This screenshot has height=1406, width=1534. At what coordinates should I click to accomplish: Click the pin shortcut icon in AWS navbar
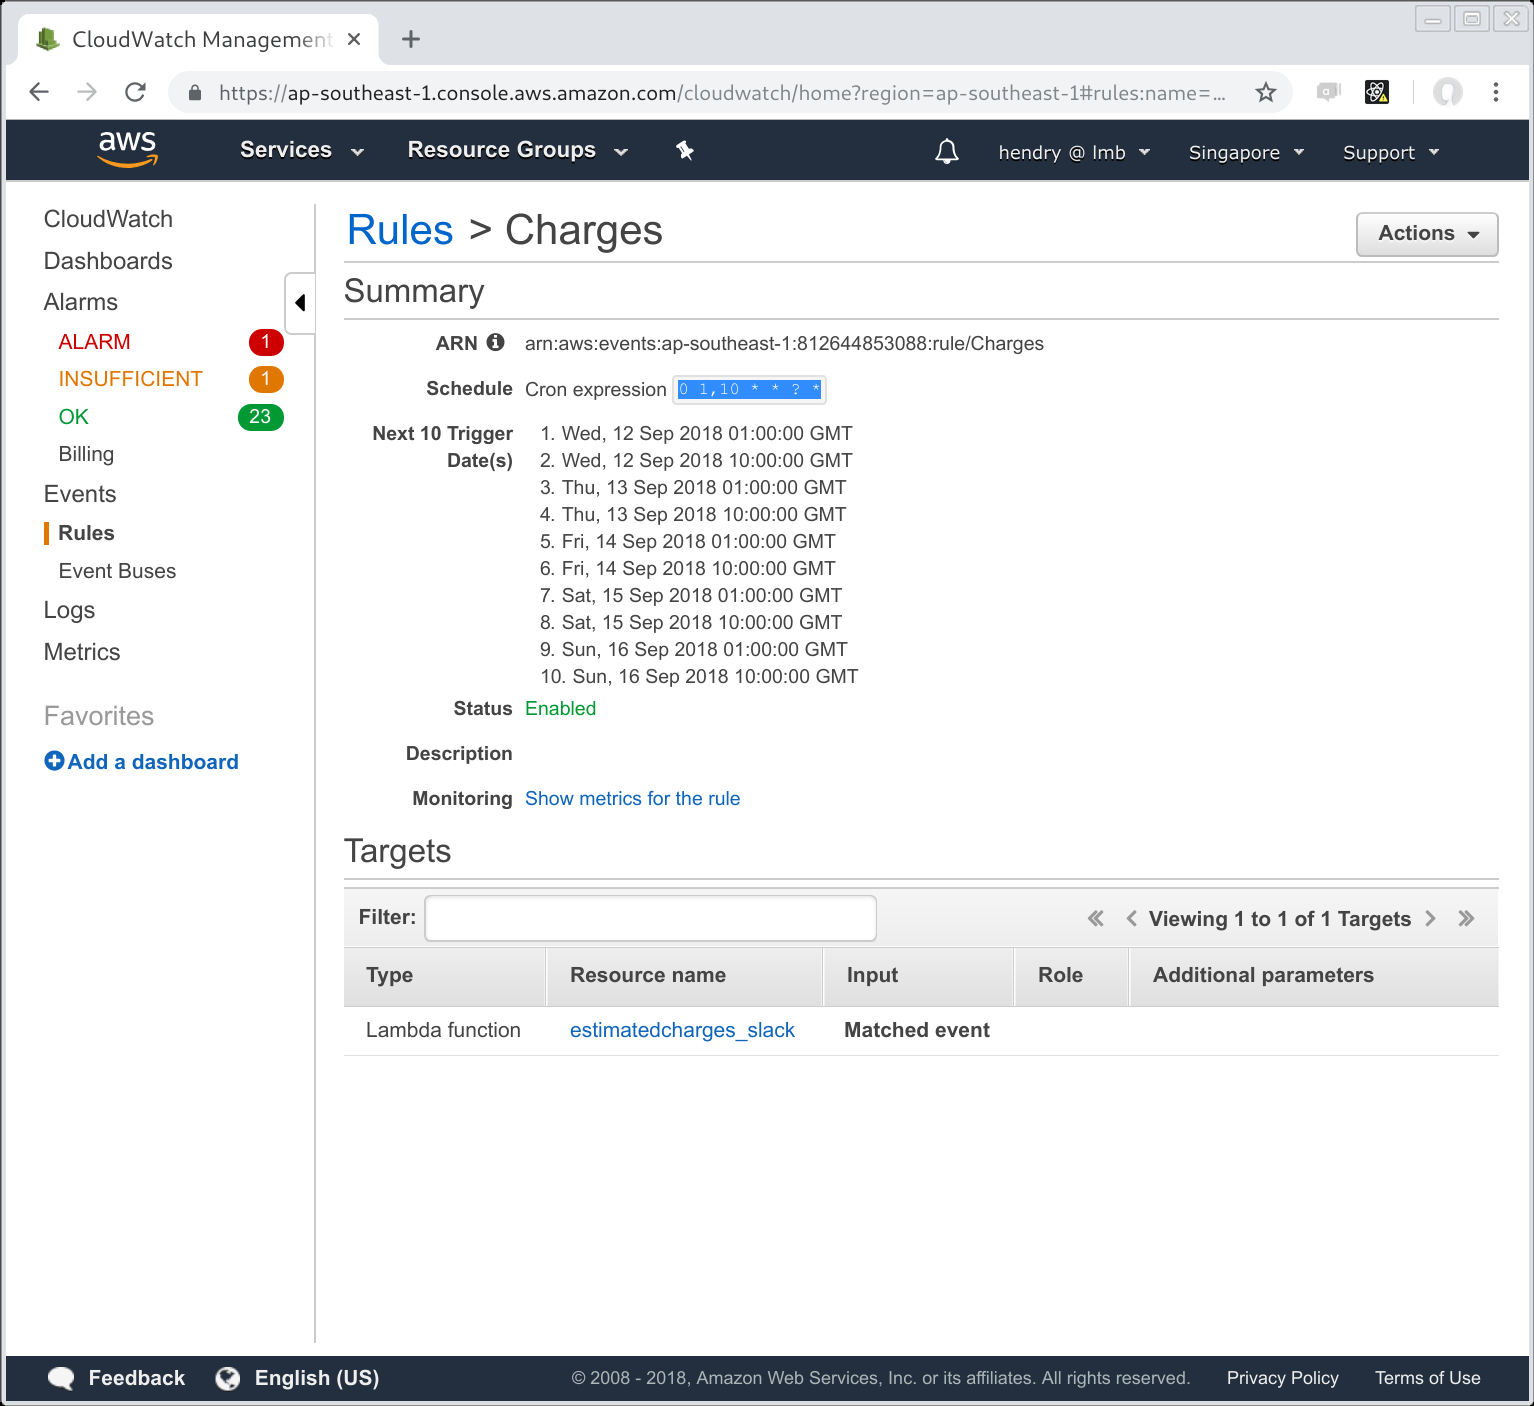(x=685, y=150)
